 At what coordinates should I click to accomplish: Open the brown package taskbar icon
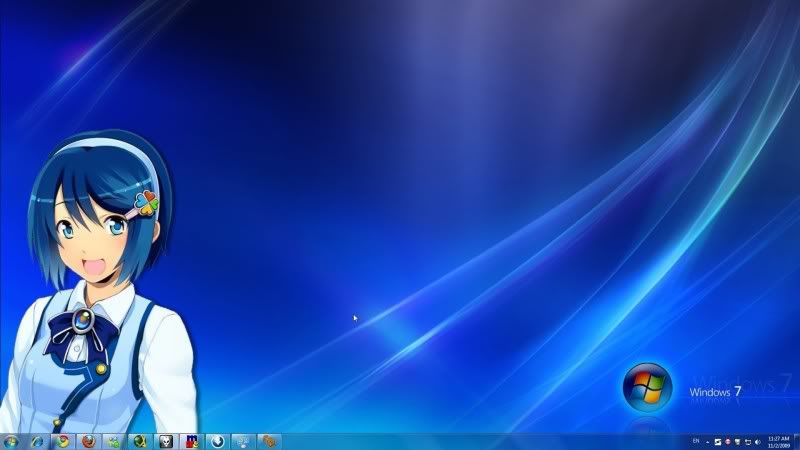[269, 442]
